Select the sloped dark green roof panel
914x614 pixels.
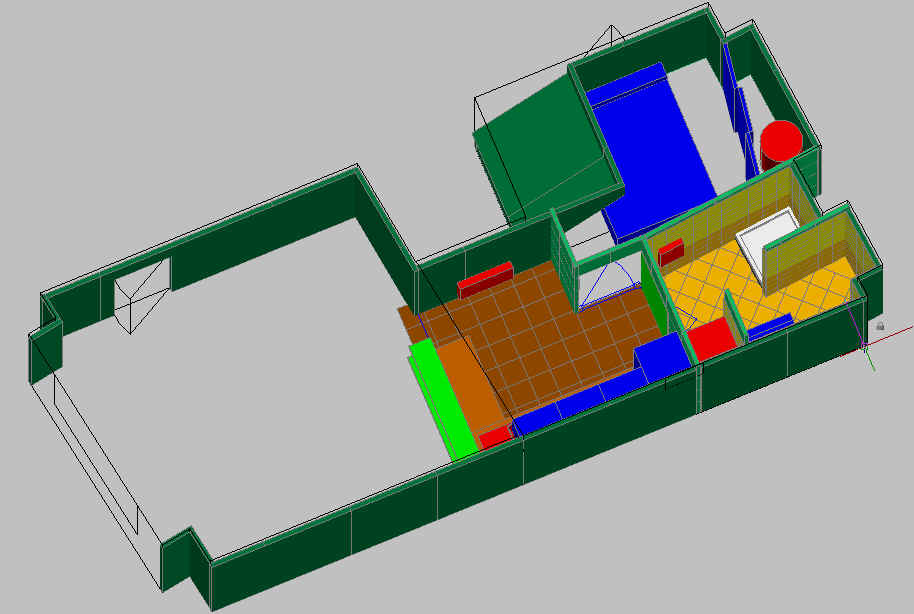543,148
